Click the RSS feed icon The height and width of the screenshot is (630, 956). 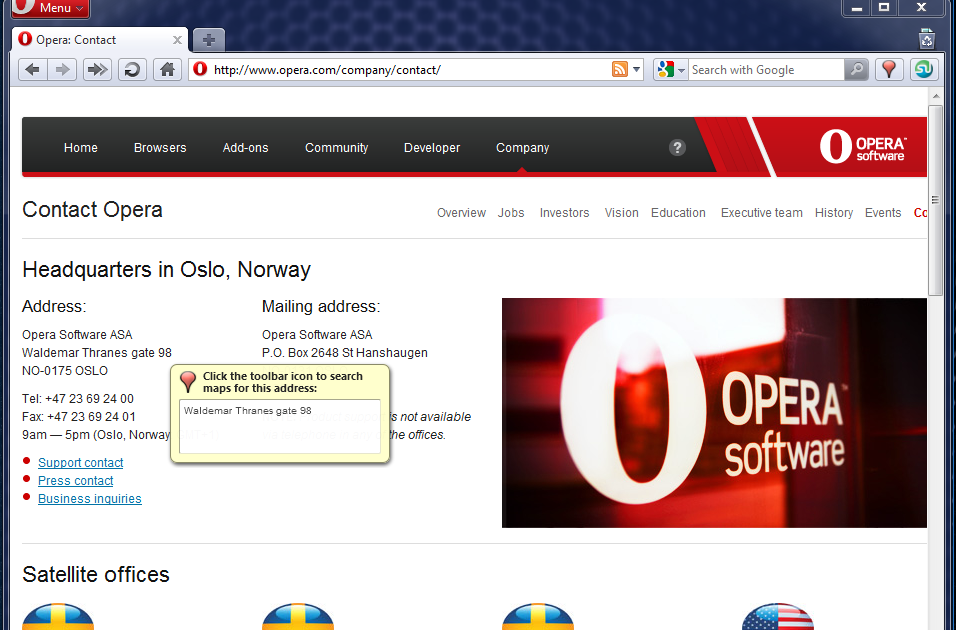(619, 70)
